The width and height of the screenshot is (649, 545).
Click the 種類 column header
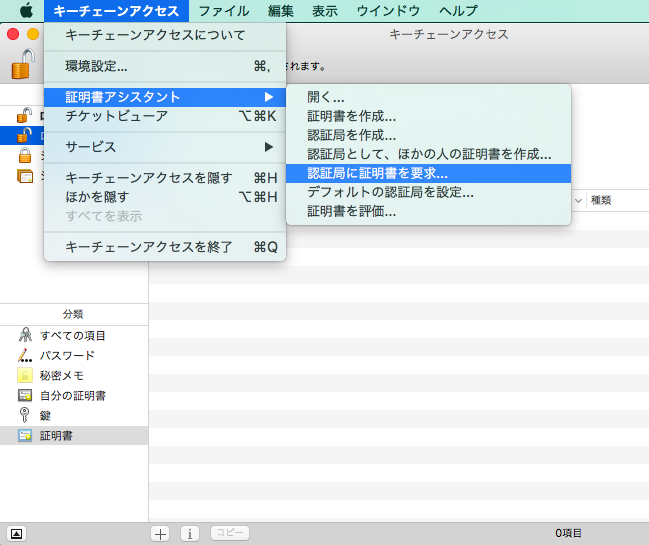tap(601, 200)
